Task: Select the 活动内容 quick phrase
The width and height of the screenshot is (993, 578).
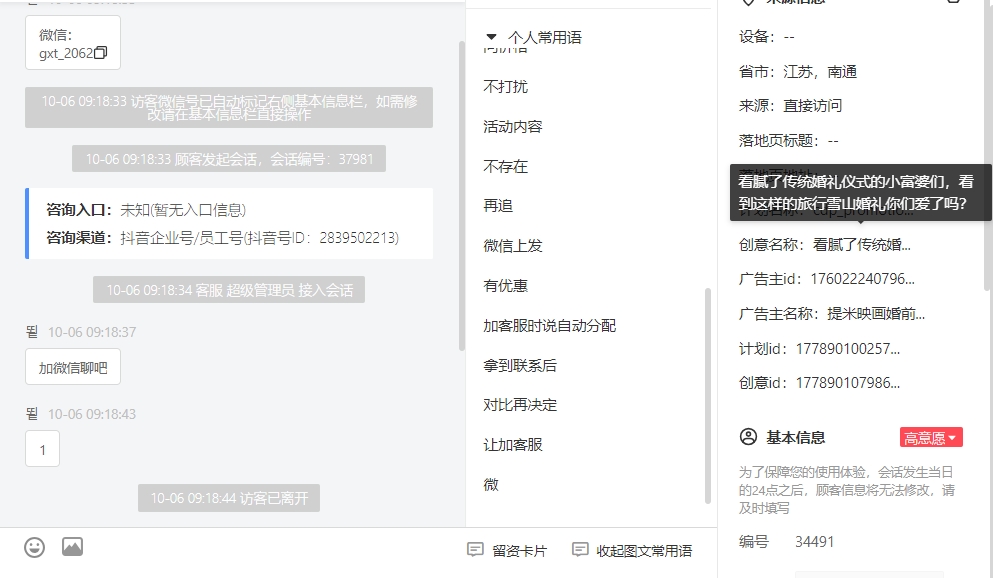Action: pos(513,127)
